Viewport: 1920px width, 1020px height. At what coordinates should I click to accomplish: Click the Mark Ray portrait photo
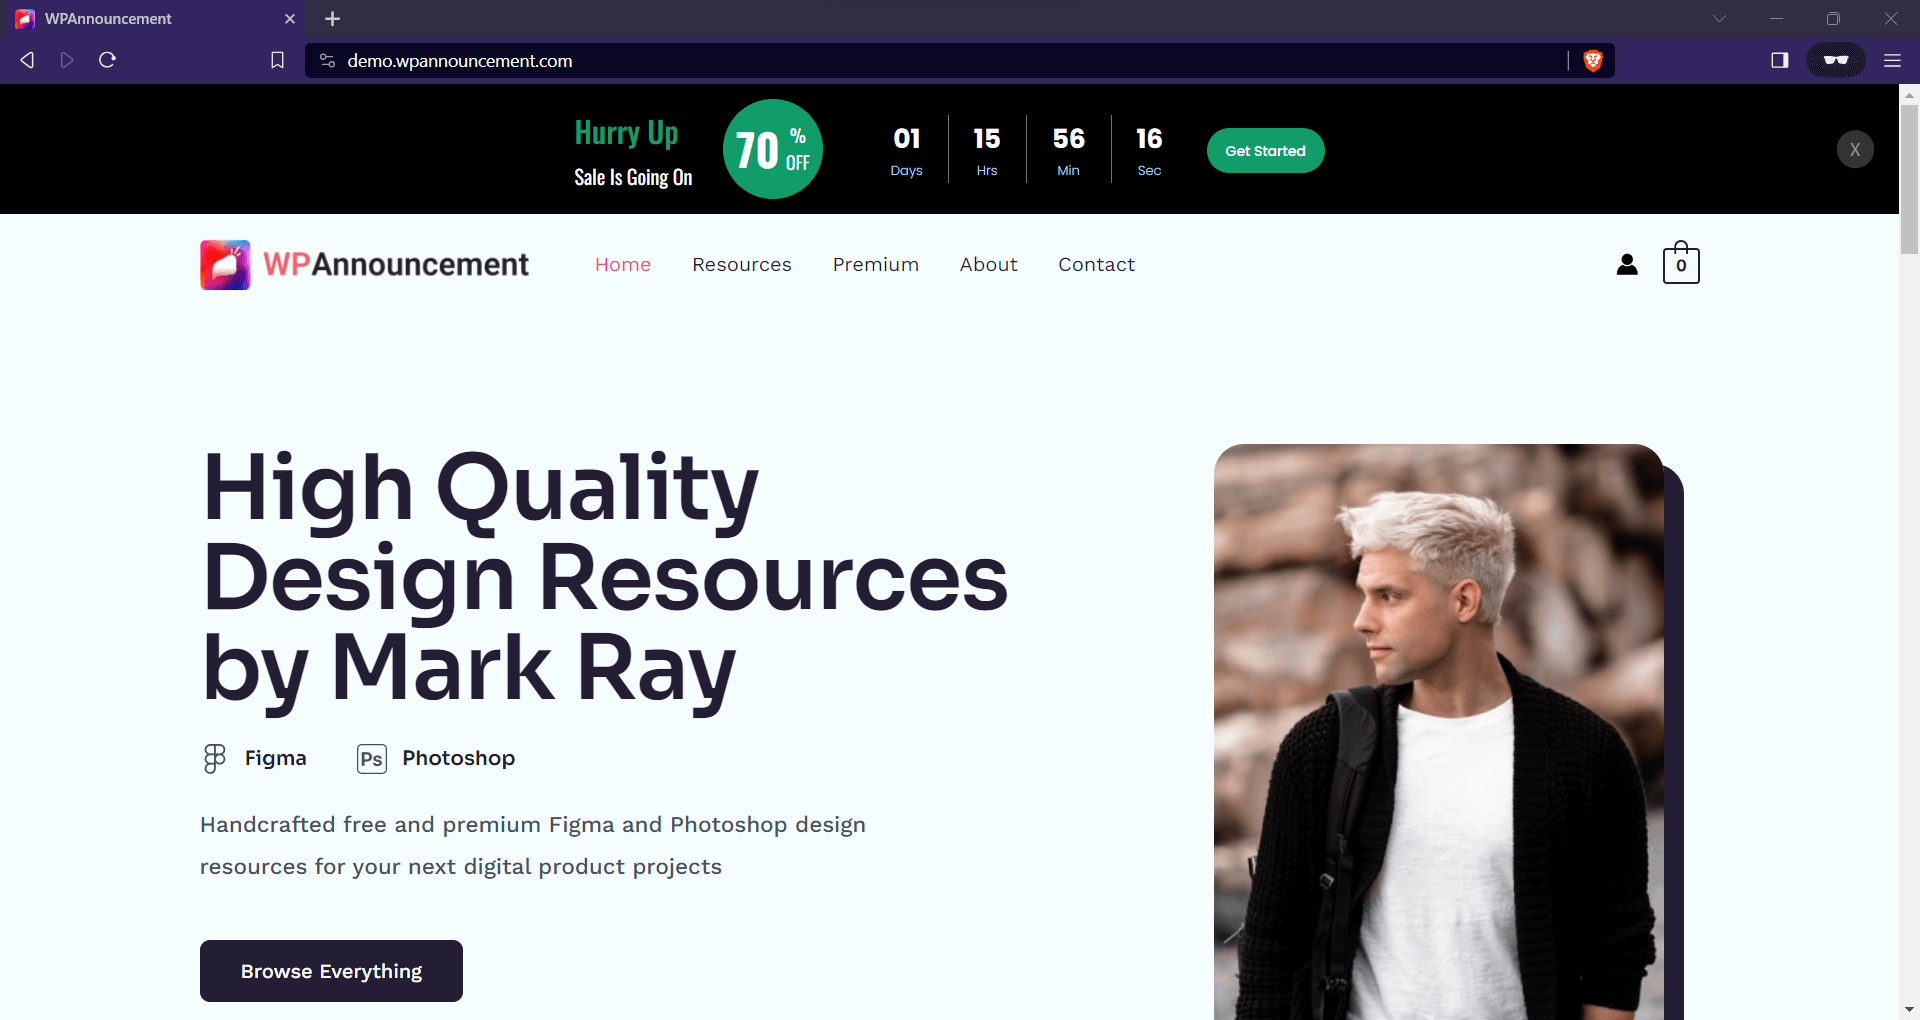pos(1439,732)
